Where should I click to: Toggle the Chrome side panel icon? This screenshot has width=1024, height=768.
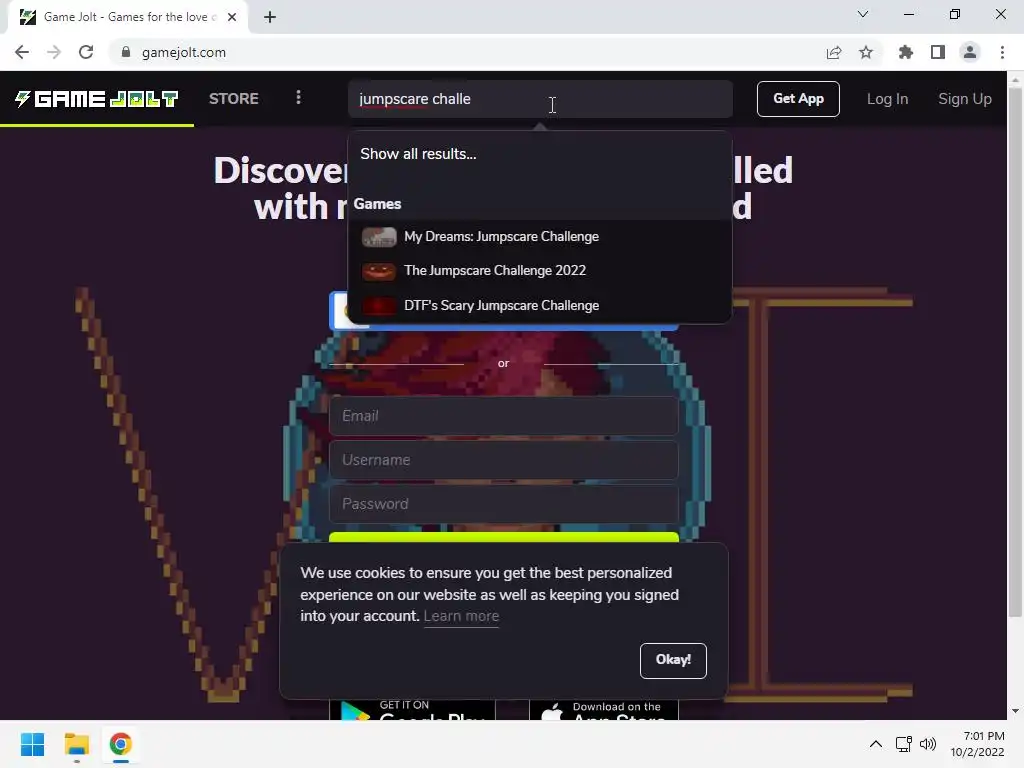[x=938, y=52]
